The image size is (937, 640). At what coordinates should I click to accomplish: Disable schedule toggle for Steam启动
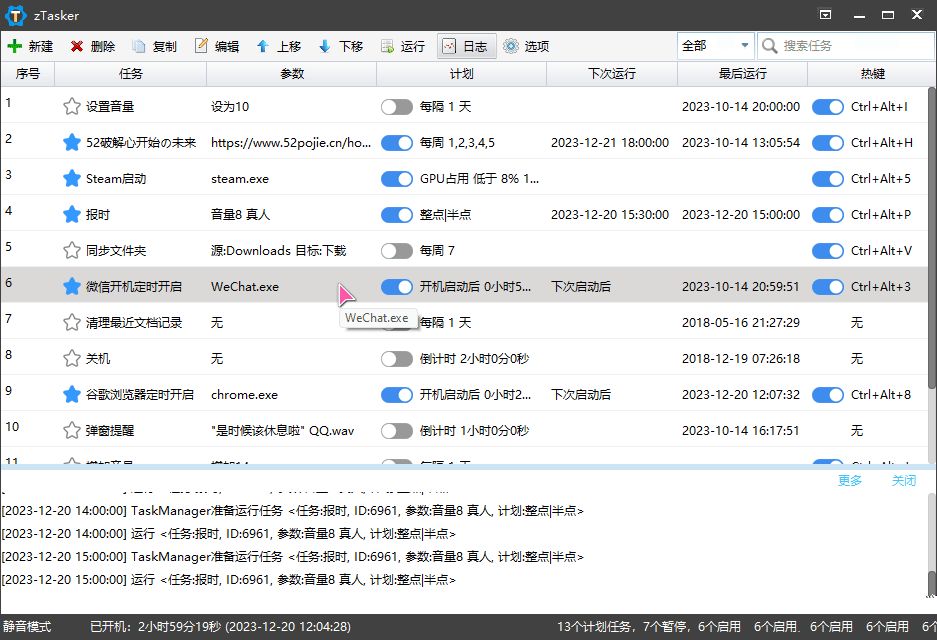point(396,179)
